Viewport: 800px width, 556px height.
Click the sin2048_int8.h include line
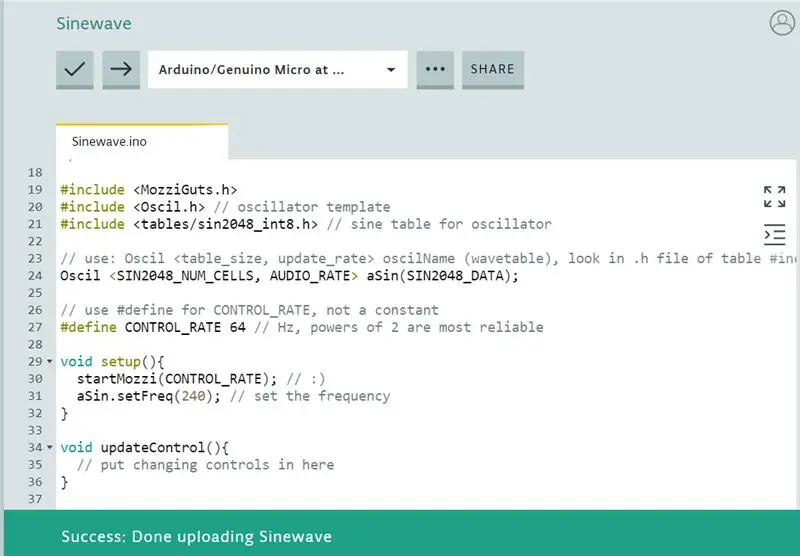point(306,224)
